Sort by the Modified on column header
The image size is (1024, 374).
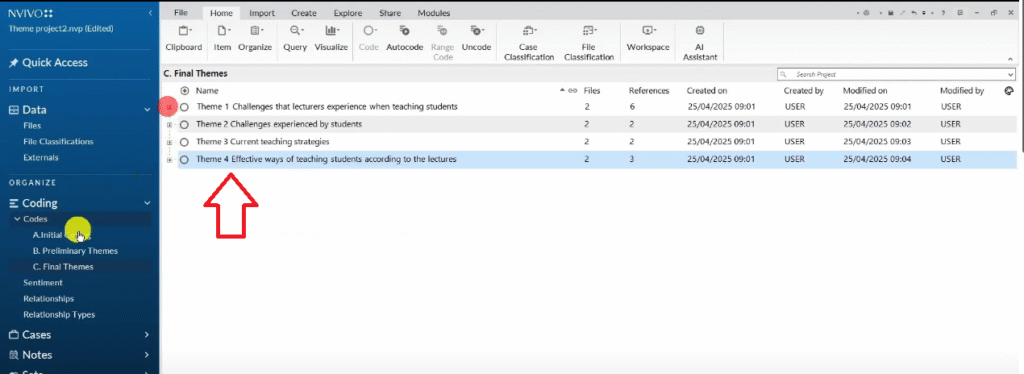865,91
